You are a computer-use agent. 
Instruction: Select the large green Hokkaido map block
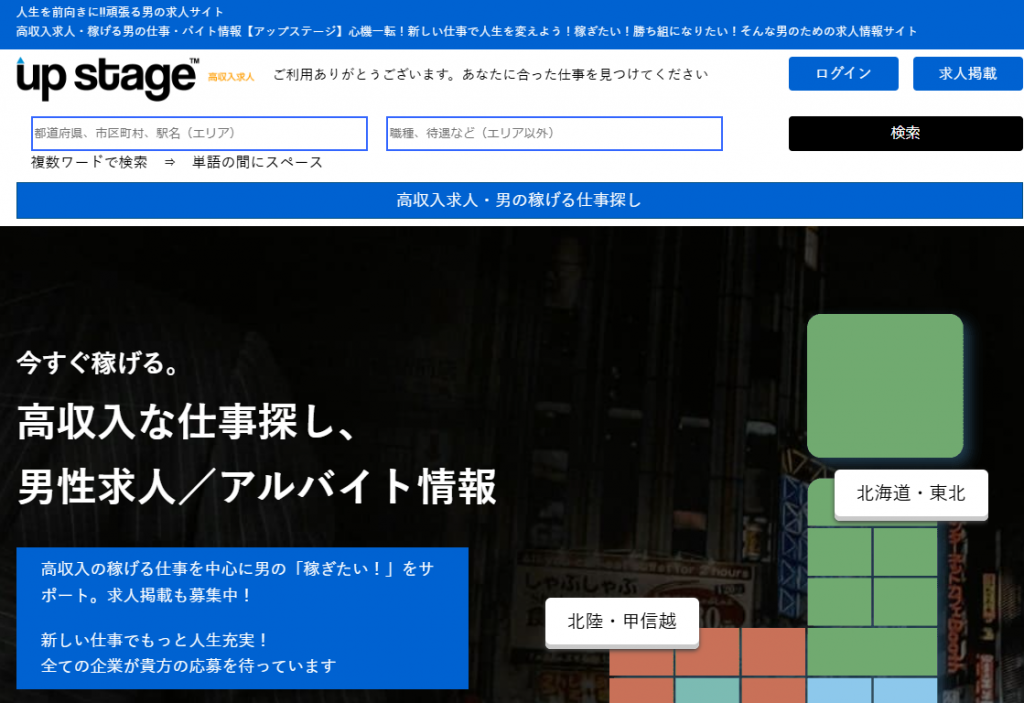(x=884, y=386)
